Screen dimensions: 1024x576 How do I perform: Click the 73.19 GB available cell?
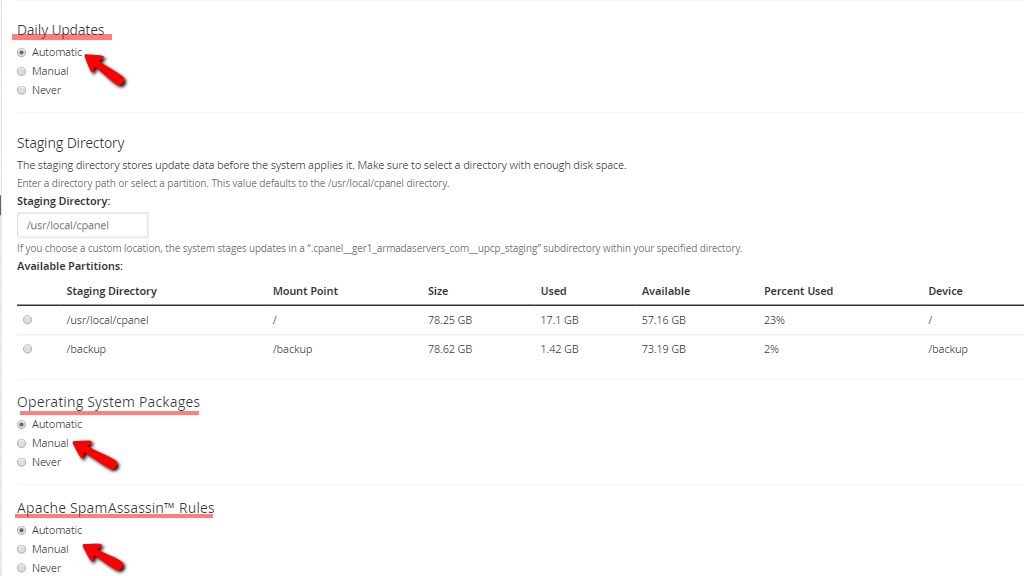[664, 349]
